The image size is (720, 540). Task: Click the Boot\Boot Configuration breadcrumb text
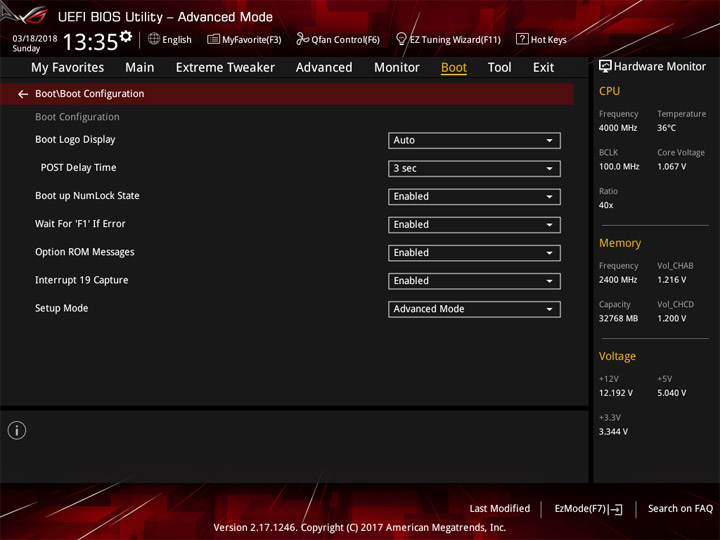click(90, 94)
